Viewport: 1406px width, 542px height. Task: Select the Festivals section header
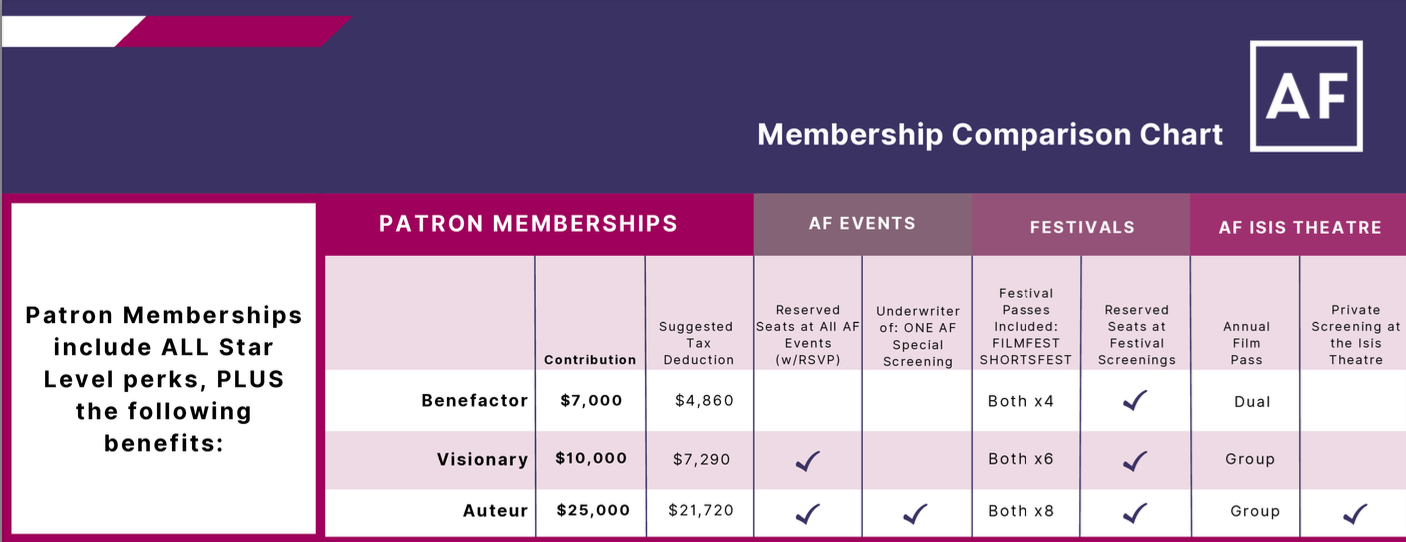[x=1082, y=227]
